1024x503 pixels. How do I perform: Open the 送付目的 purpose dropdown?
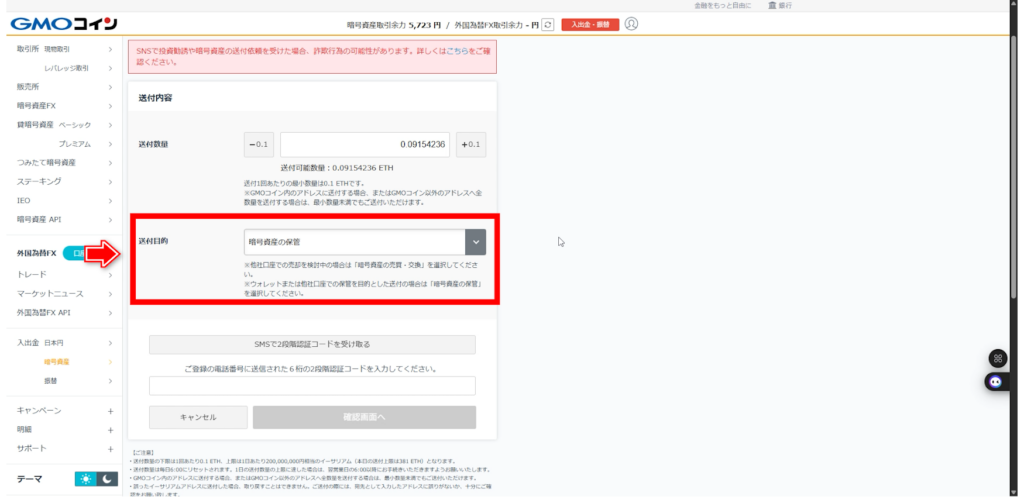coord(365,242)
